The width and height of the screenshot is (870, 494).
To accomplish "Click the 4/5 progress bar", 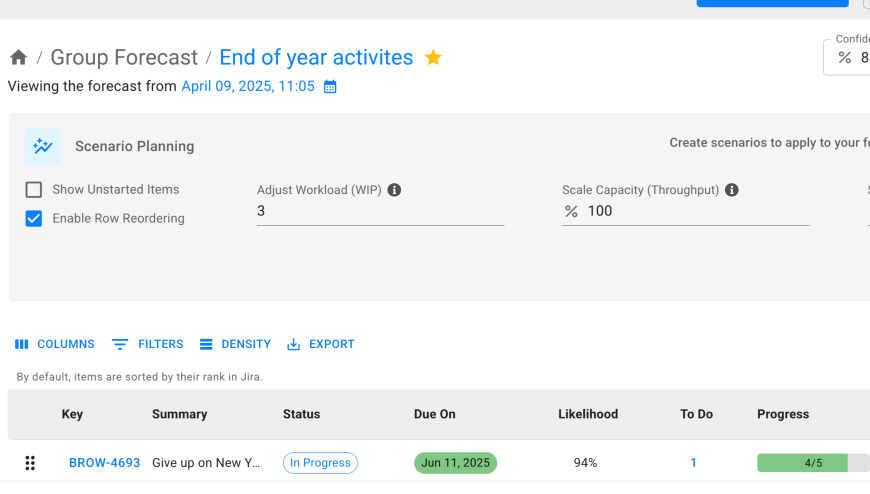I will 813,463.
